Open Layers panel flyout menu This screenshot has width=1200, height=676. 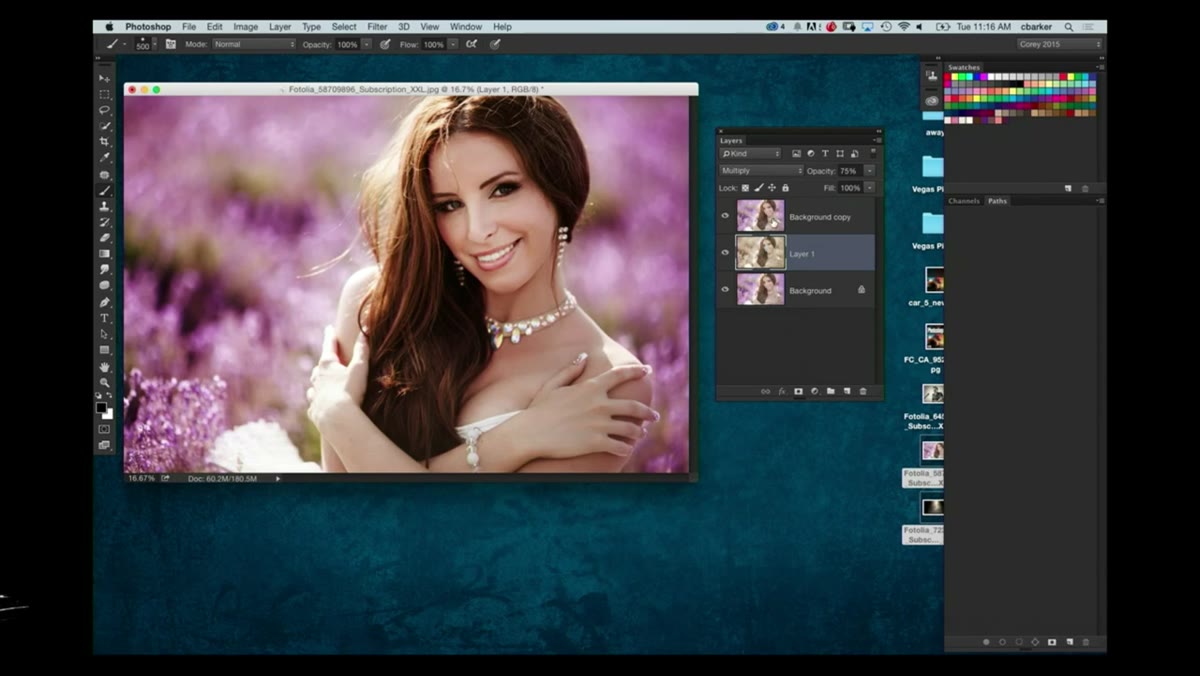(877, 141)
